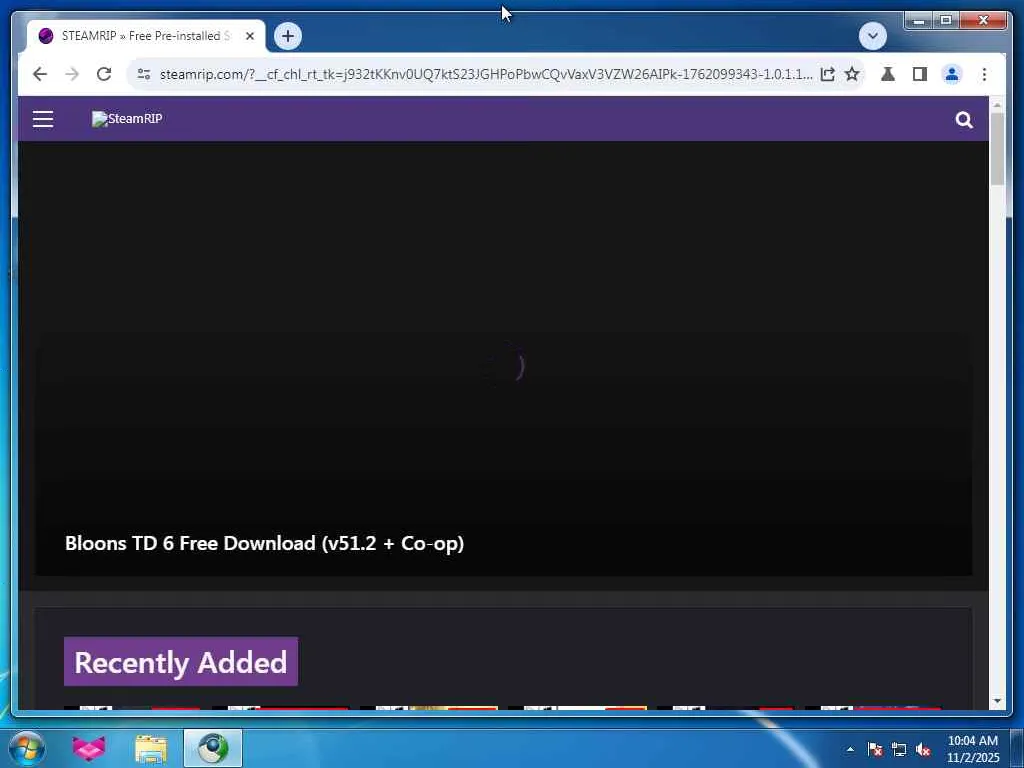
Task: Click the Recently Added heading
Action: (x=181, y=662)
